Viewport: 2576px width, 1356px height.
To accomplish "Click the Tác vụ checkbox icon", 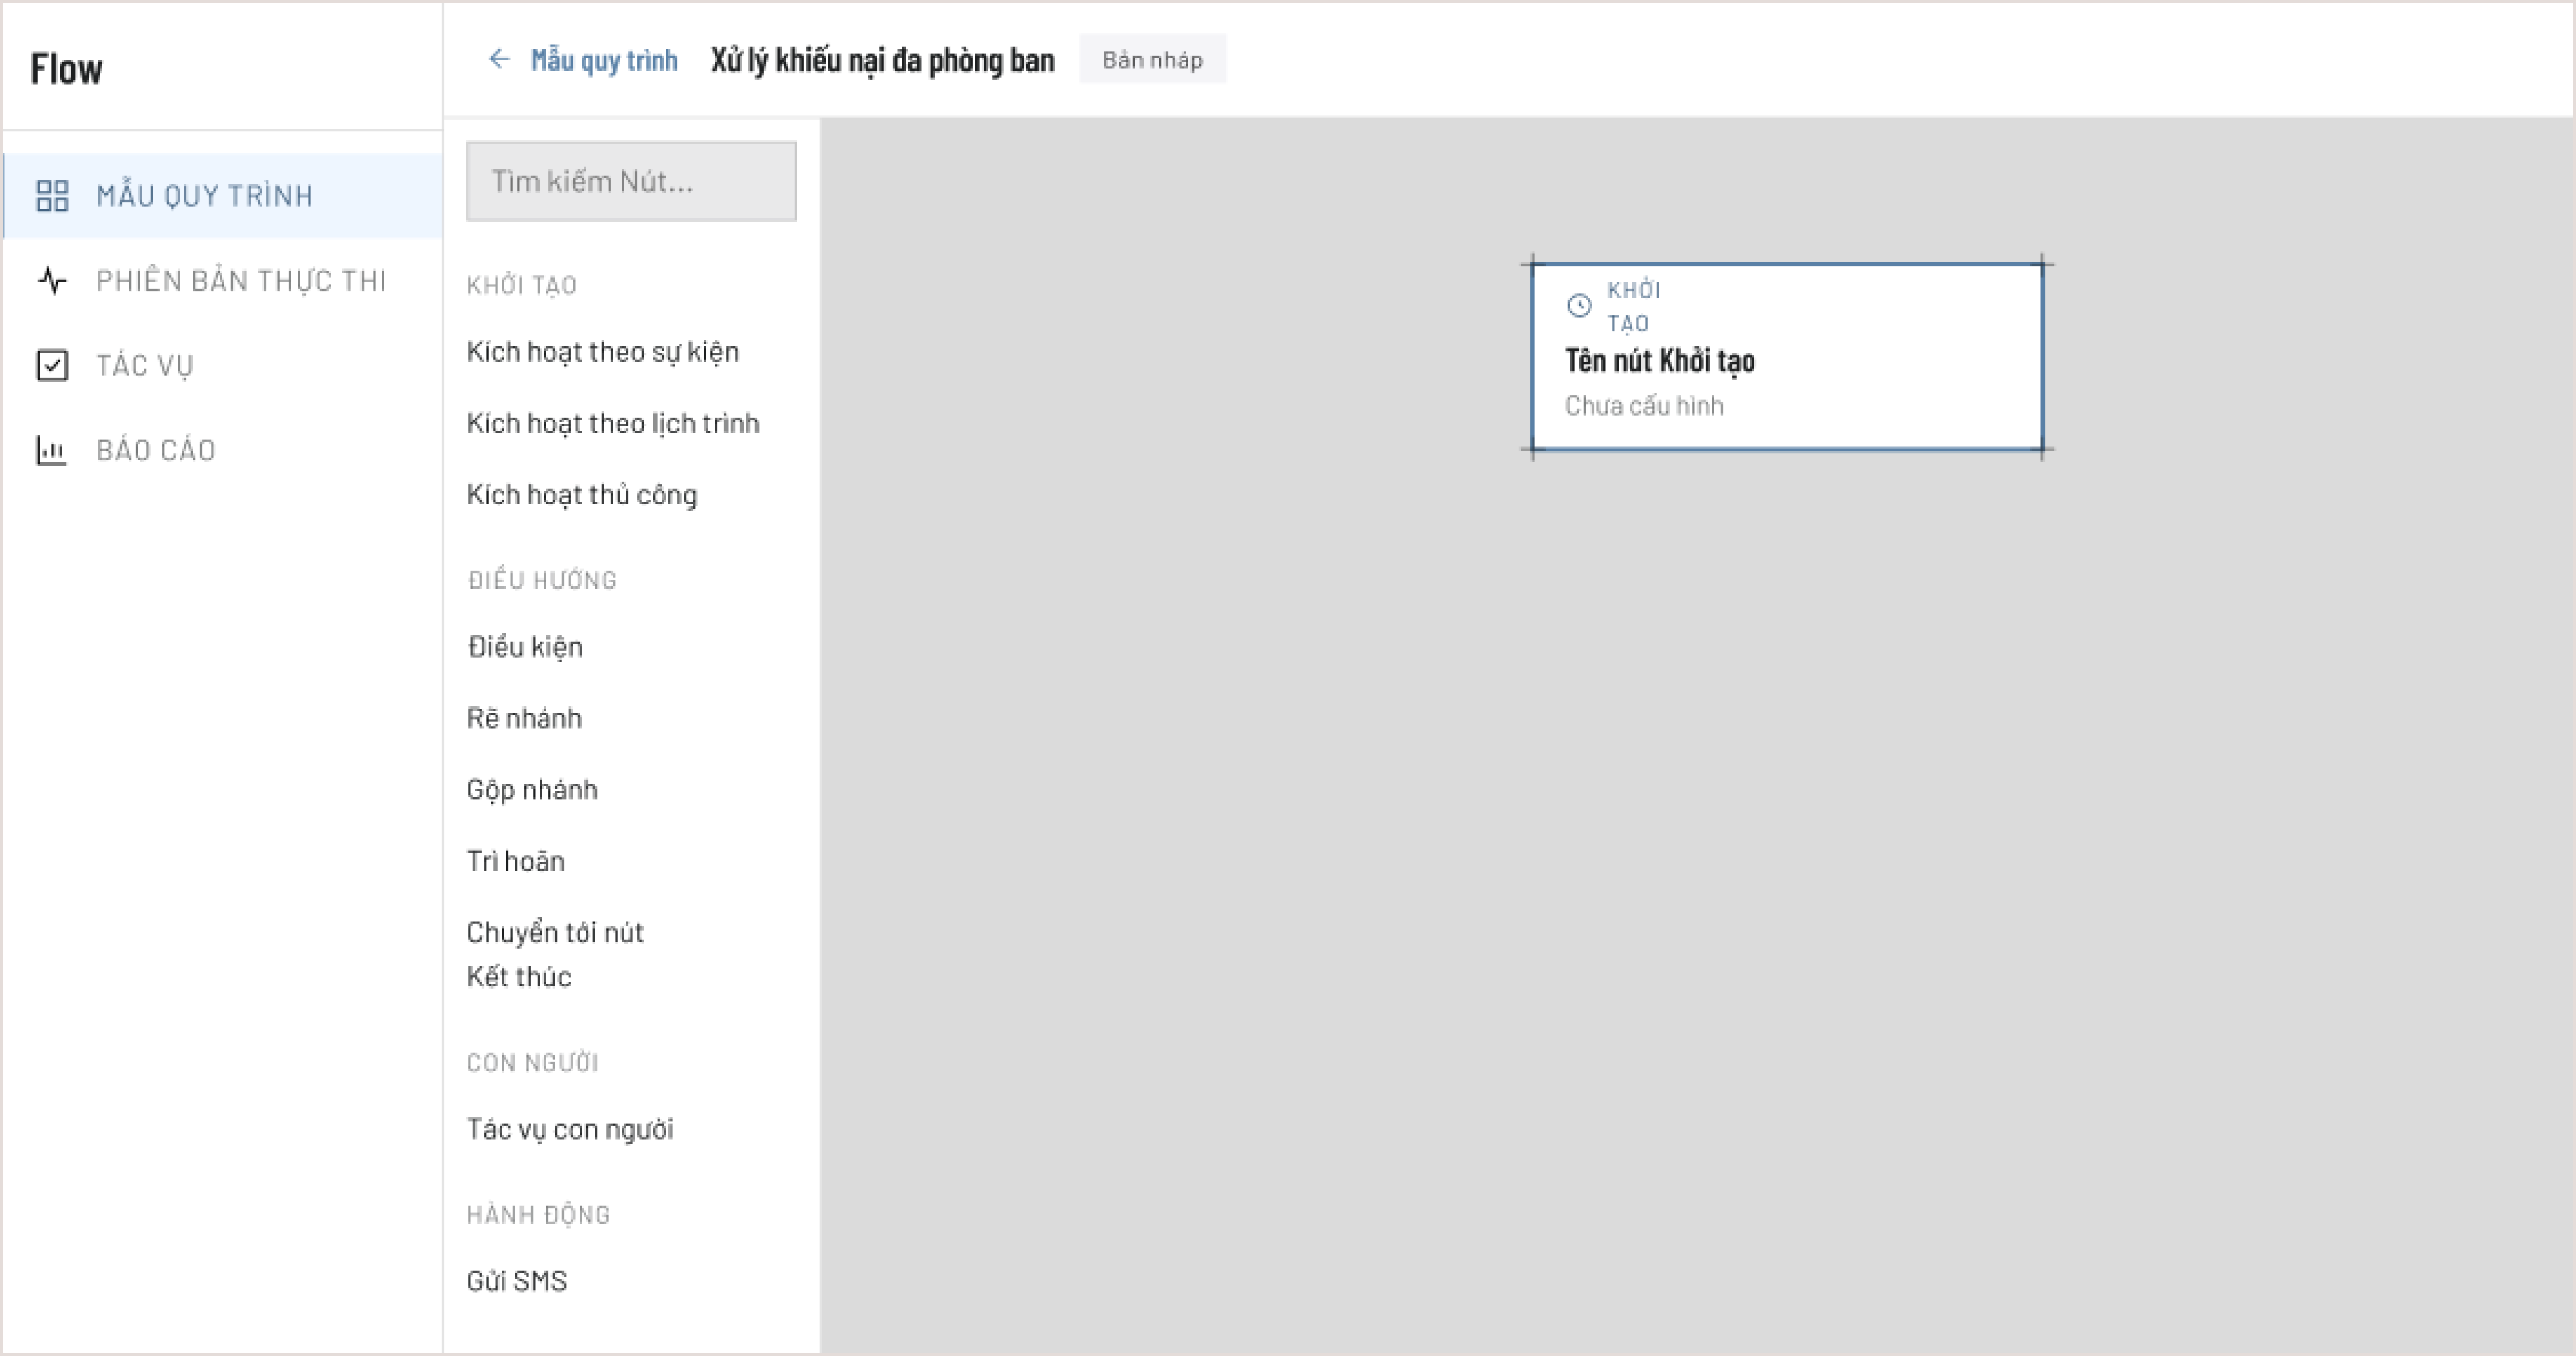I will coord(52,365).
